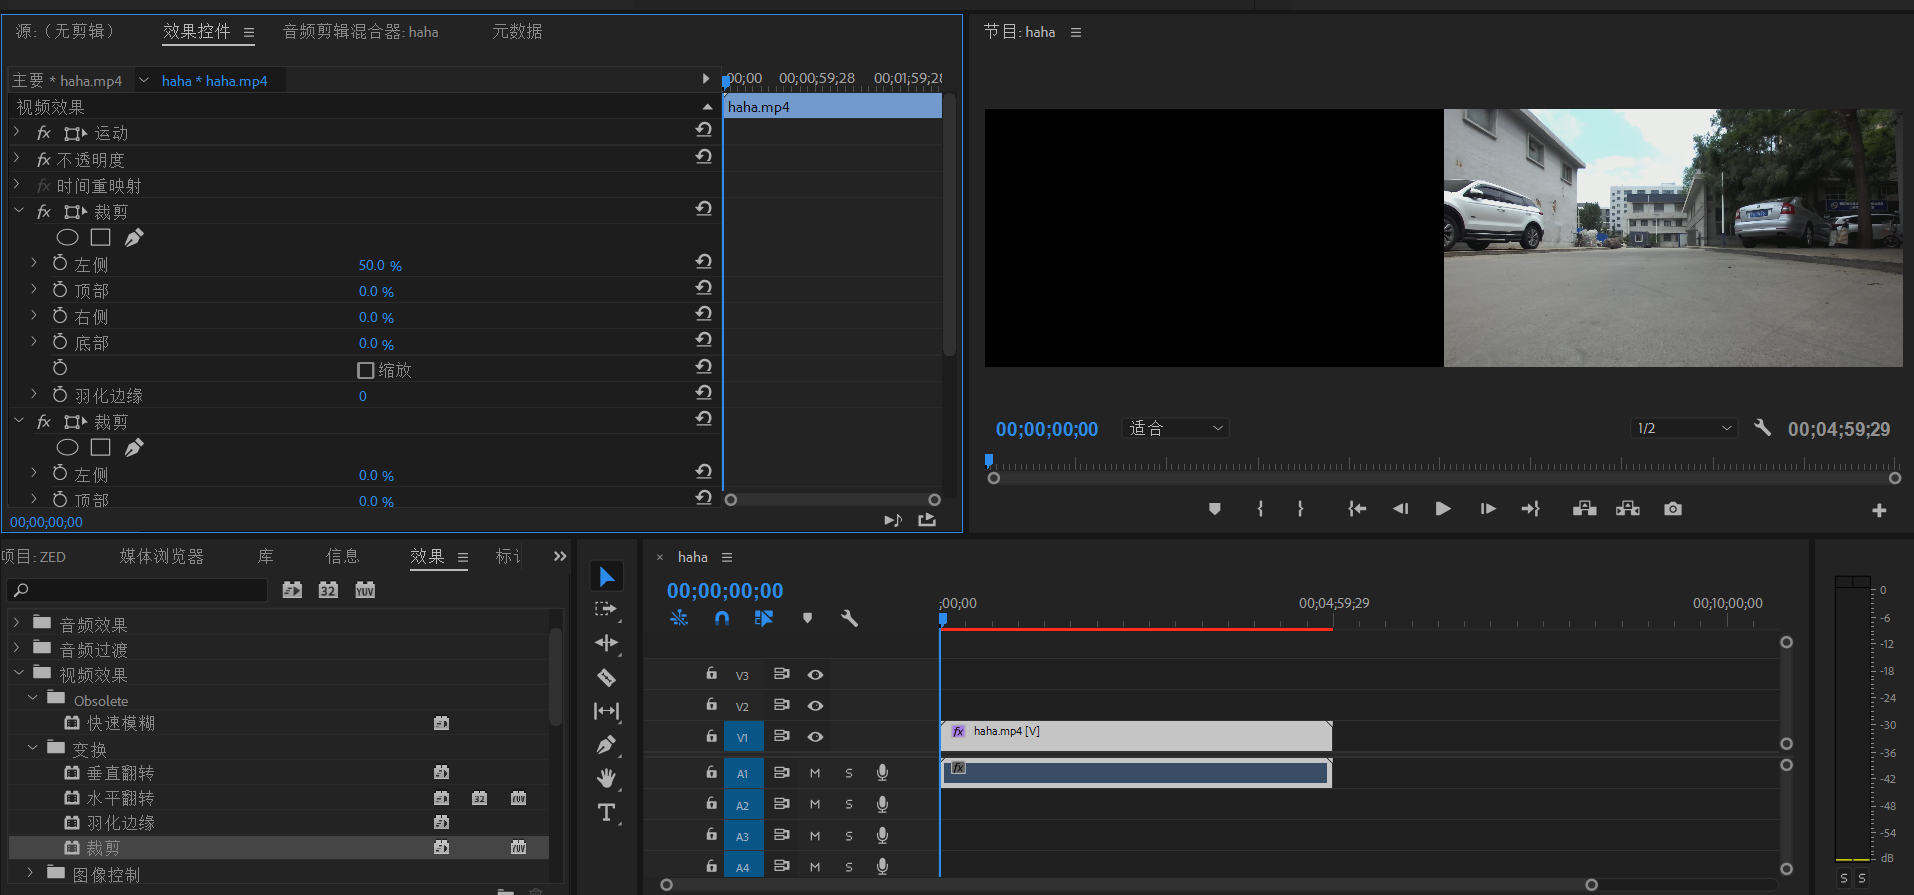Add marker in Program monitor

coord(1214,509)
